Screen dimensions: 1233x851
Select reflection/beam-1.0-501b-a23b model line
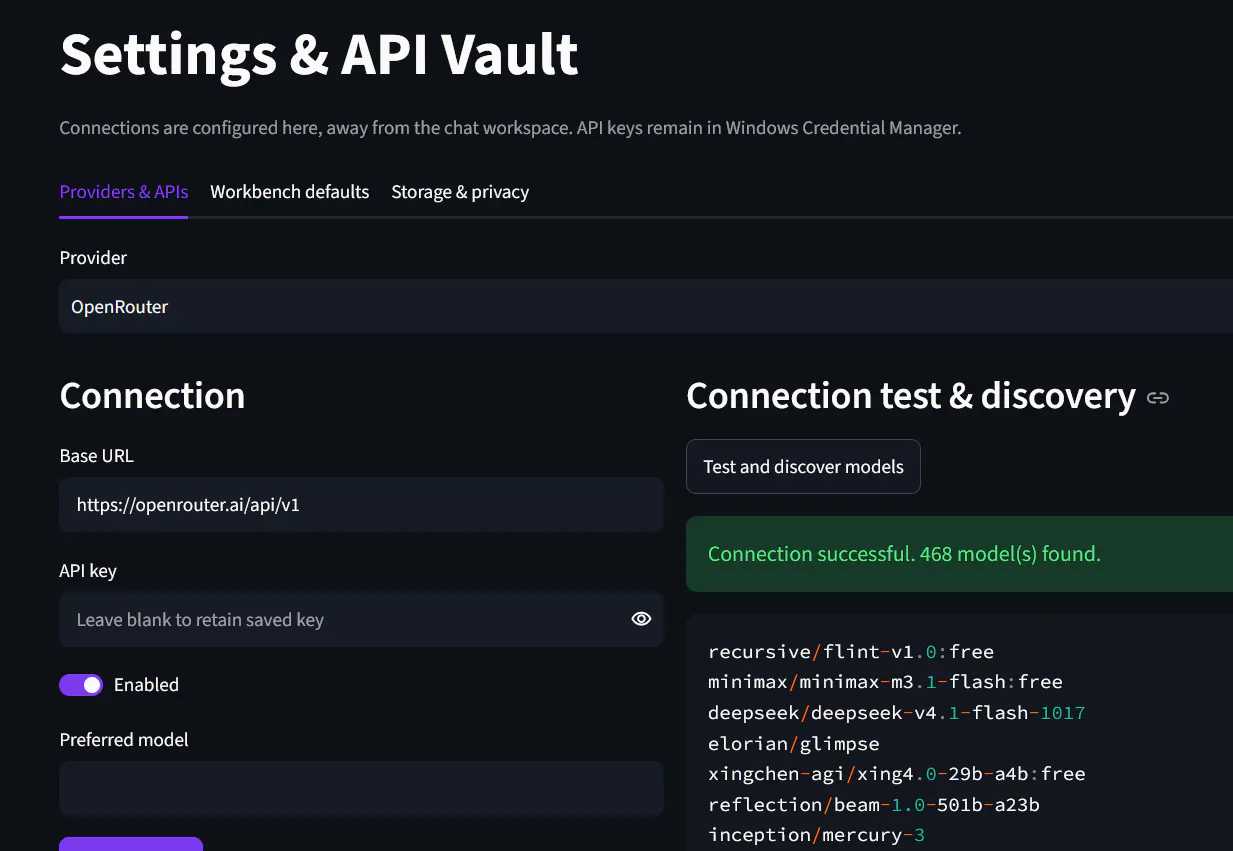pyautogui.click(x=874, y=805)
